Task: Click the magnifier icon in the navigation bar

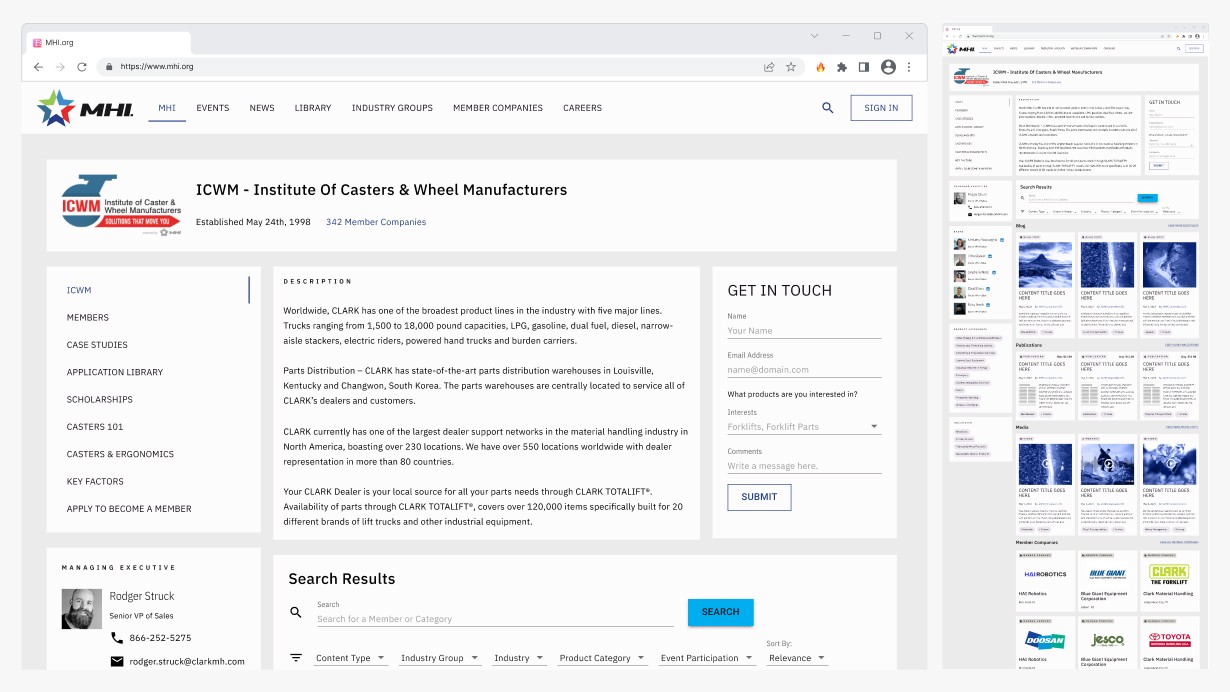Action: point(828,108)
